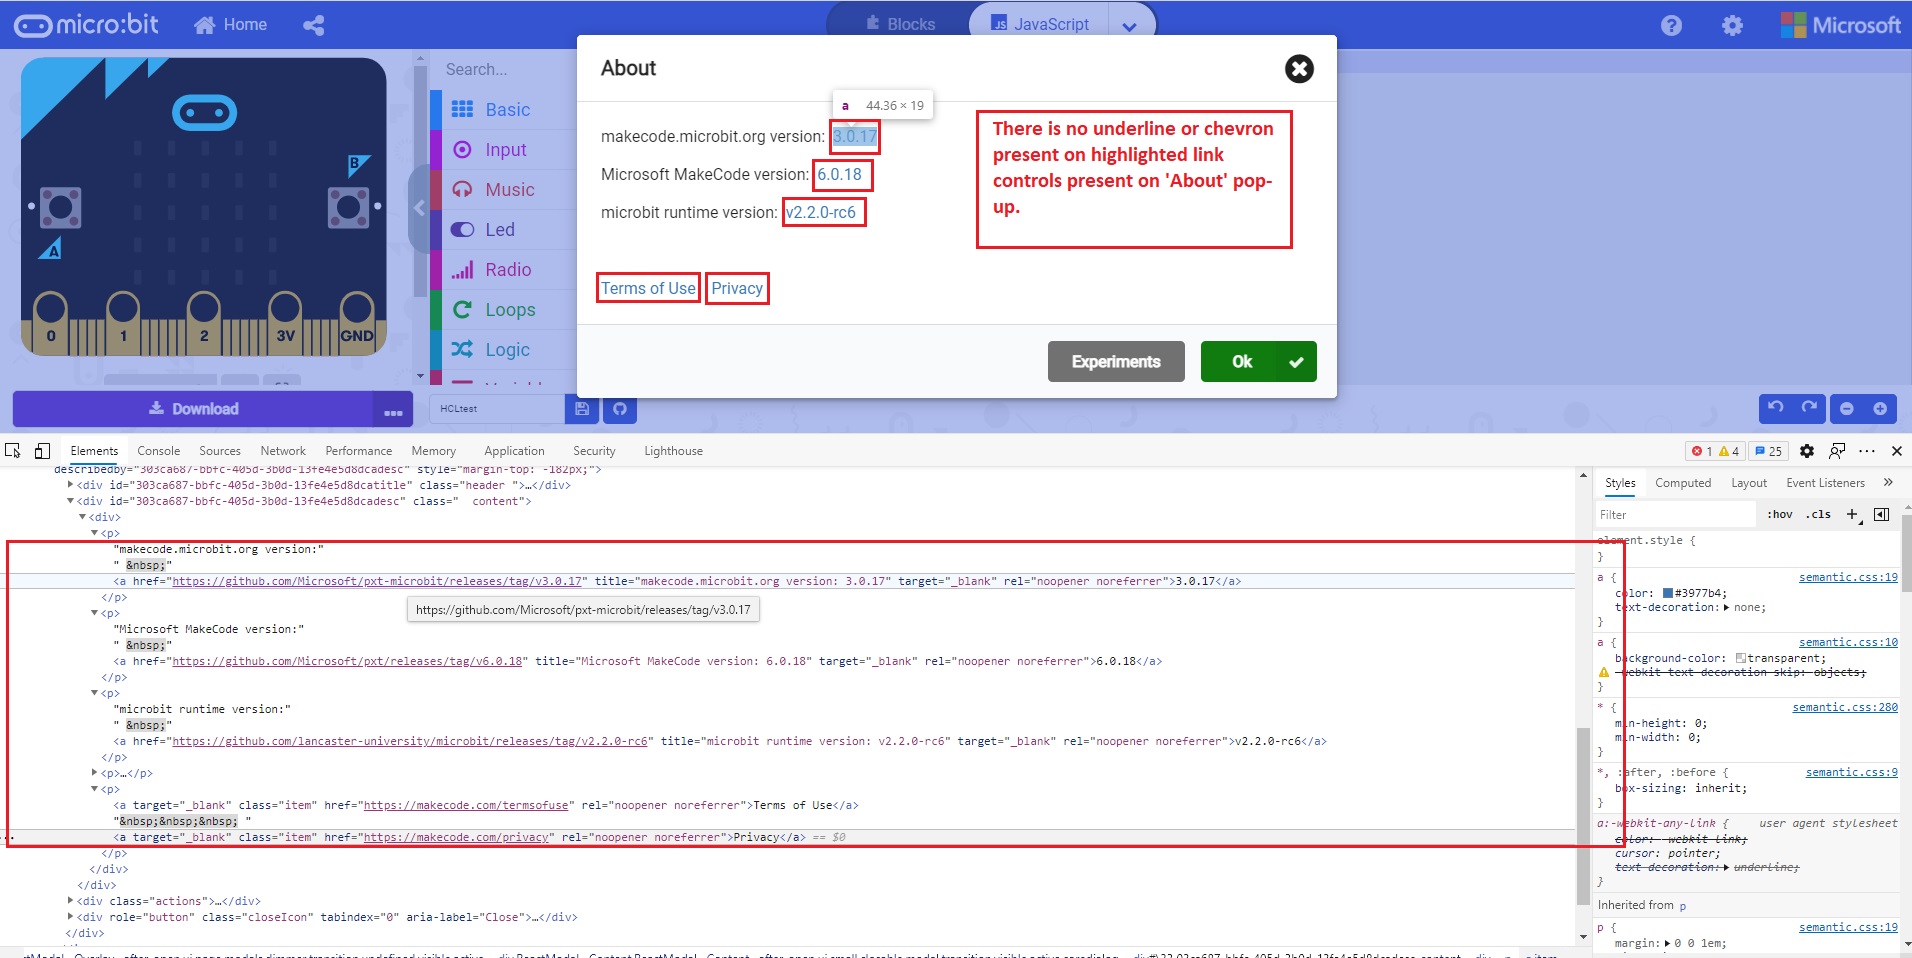
Task: Click the HCLtest project name field
Action: click(495, 408)
